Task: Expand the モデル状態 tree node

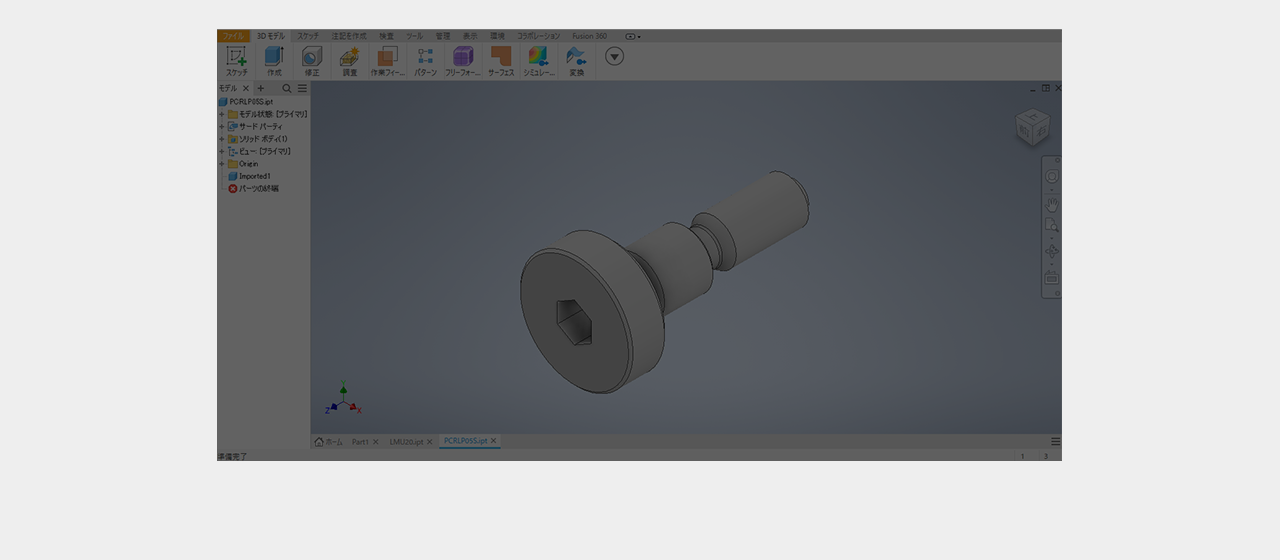Action: (222, 115)
